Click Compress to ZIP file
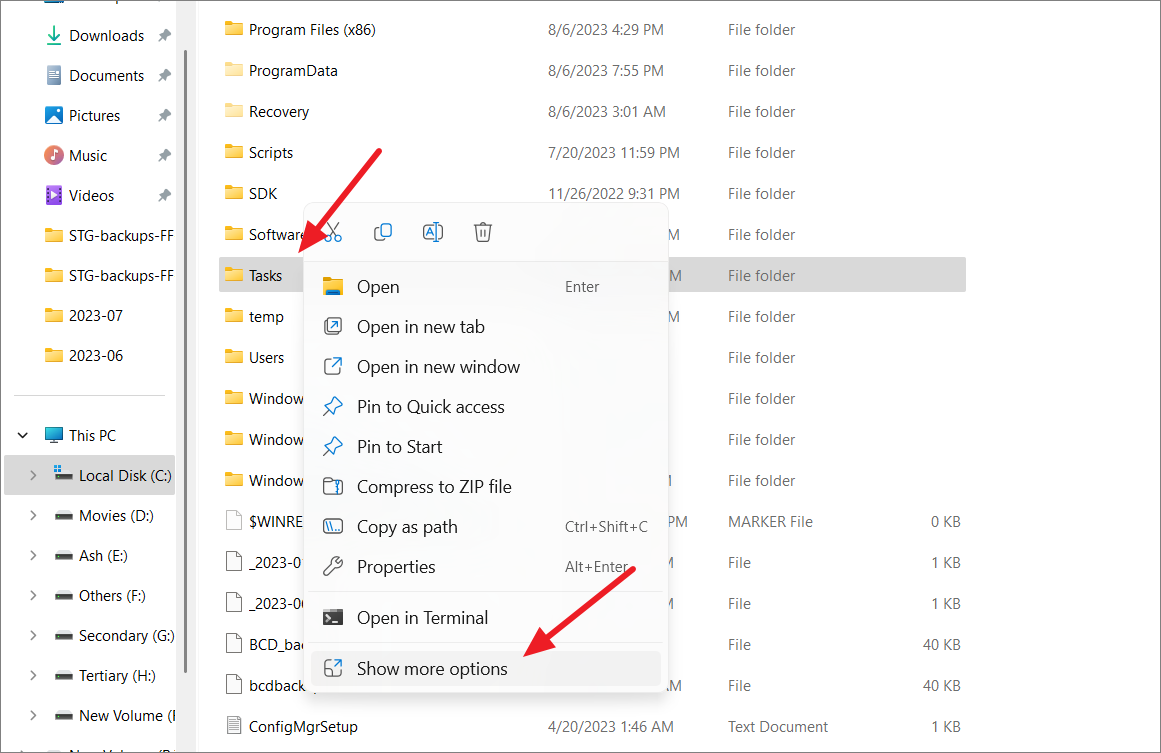The width and height of the screenshot is (1161, 753). pyautogui.click(x=436, y=486)
